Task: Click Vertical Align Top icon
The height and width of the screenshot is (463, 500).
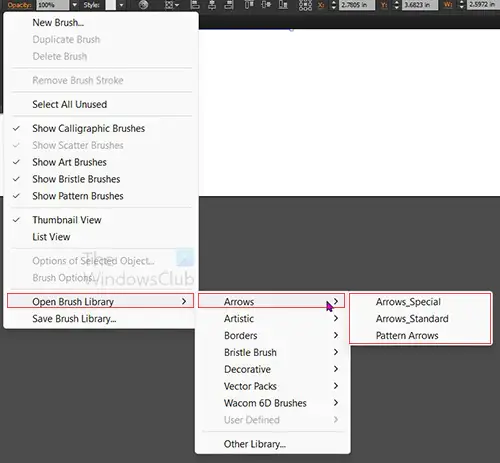Action: point(249,5)
